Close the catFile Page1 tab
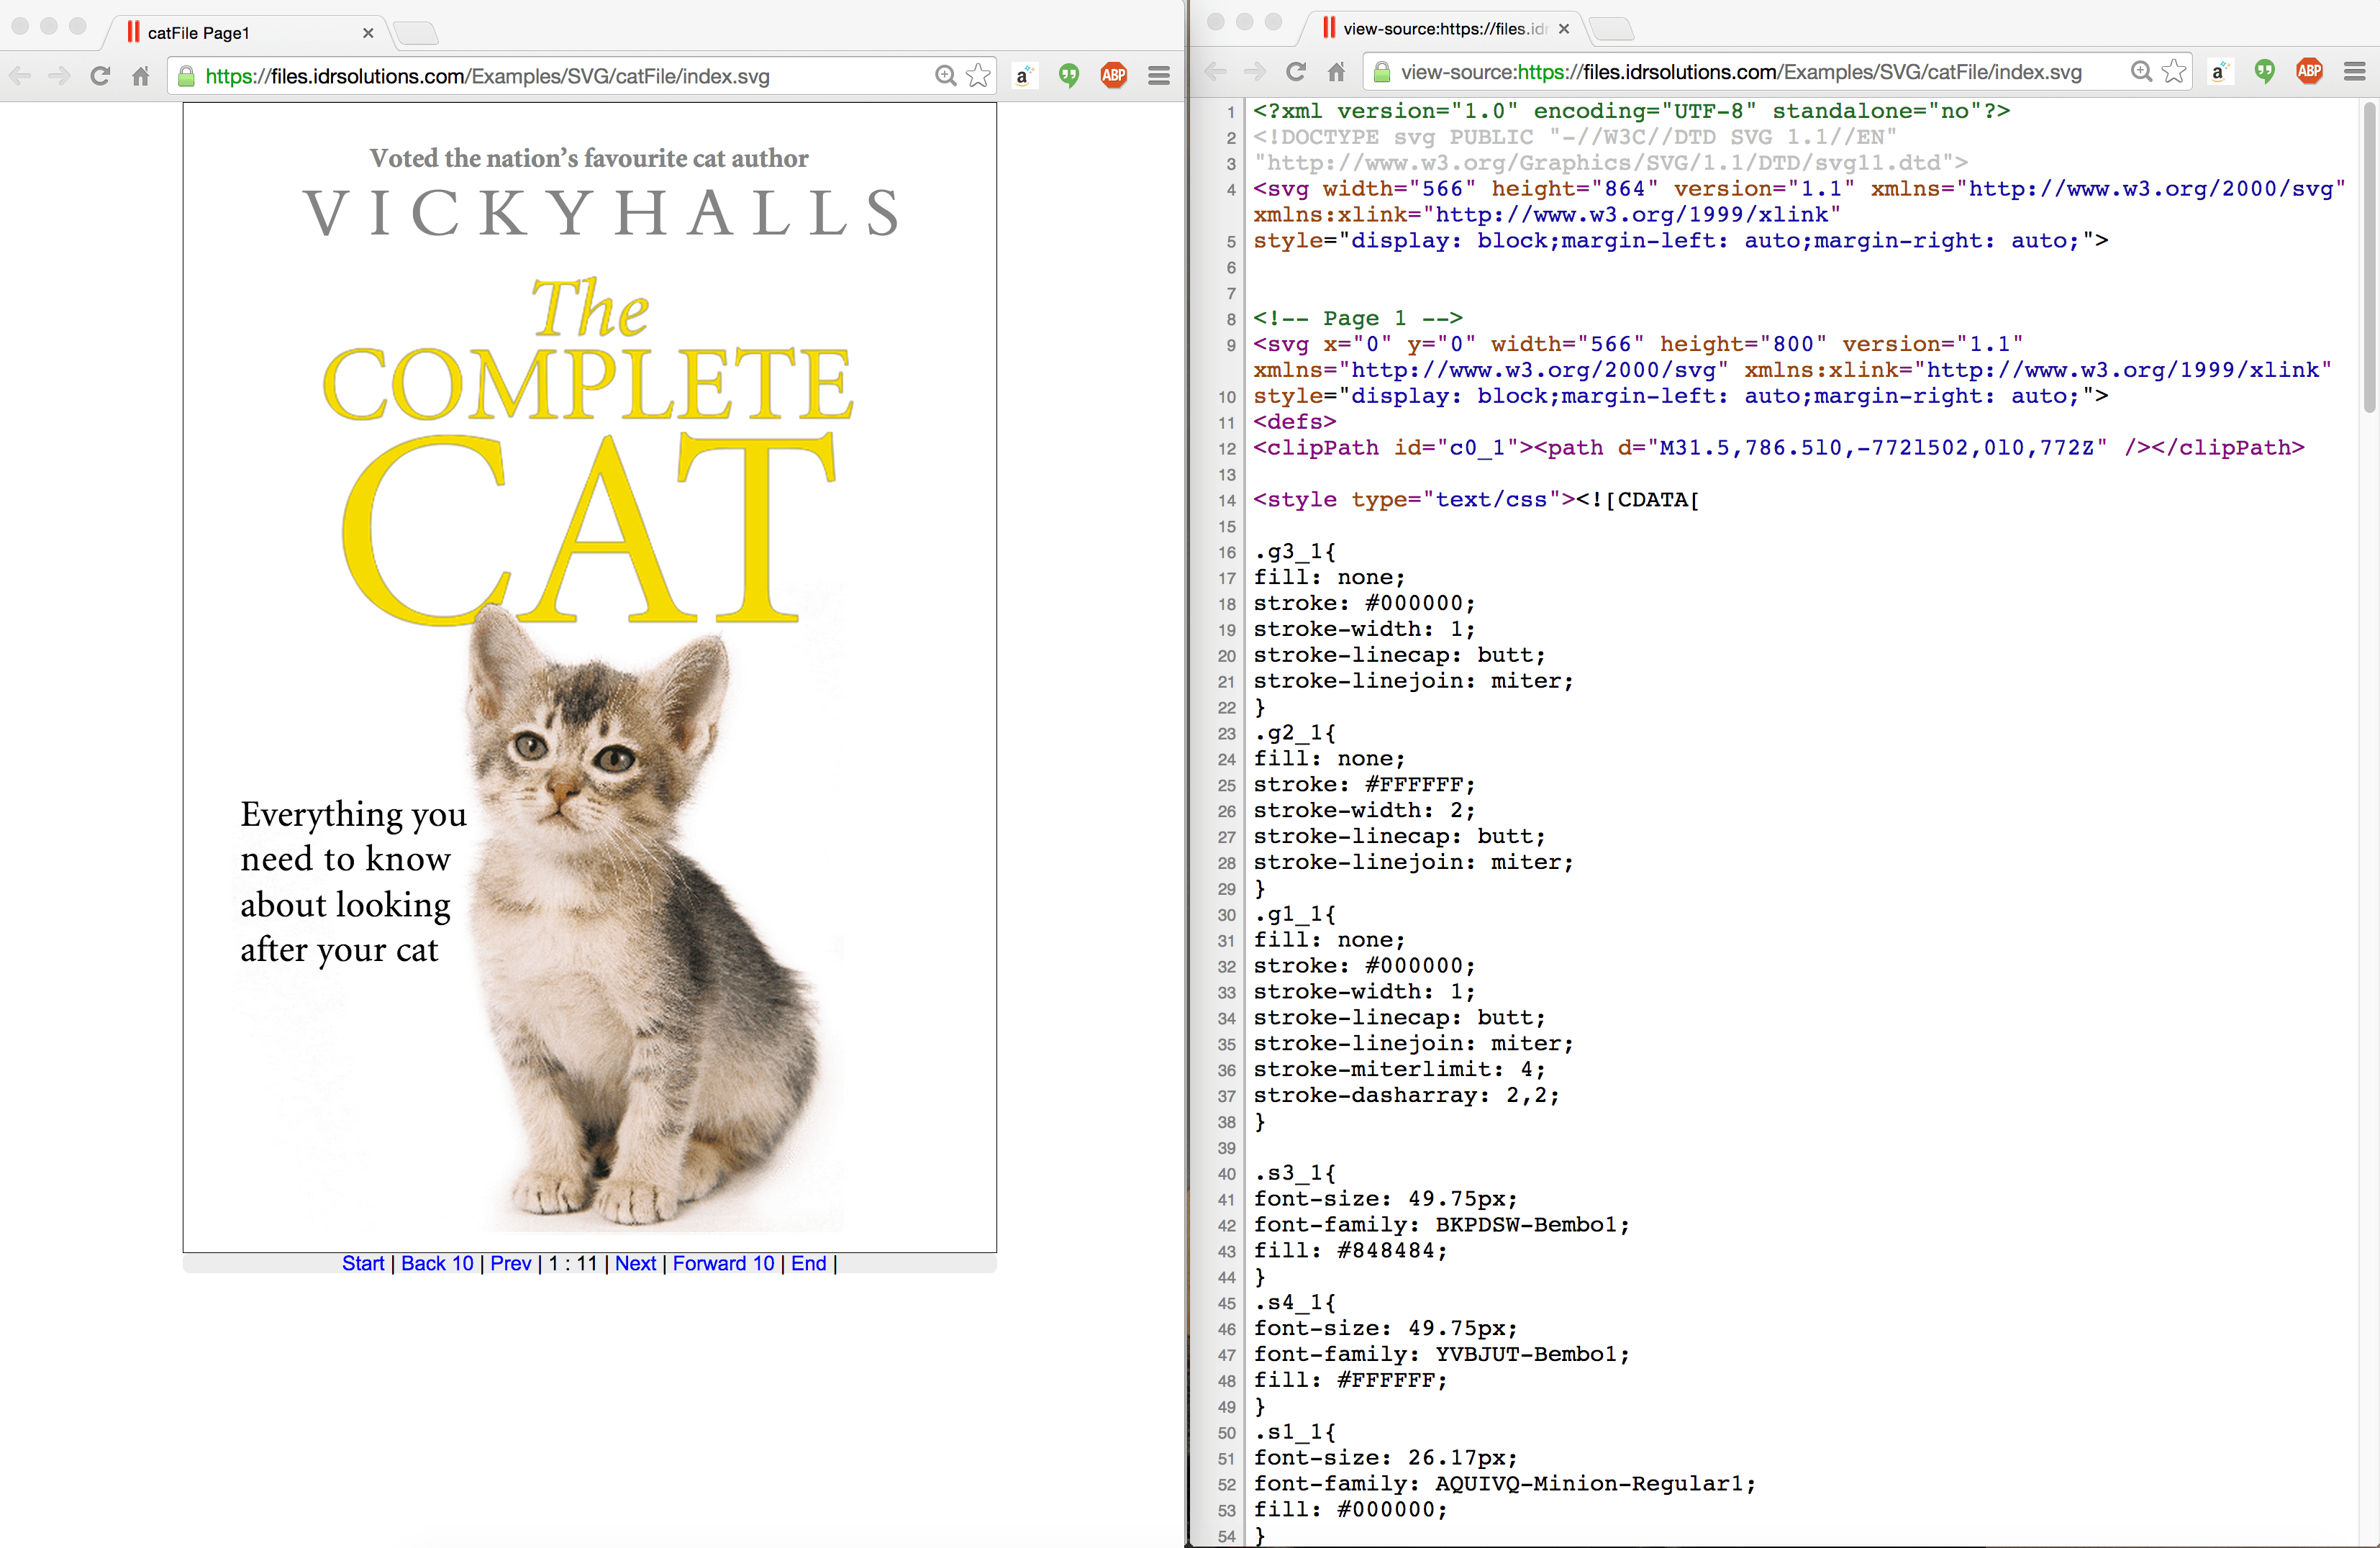The height and width of the screenshot is (1548, 2380). coord(368,33)
